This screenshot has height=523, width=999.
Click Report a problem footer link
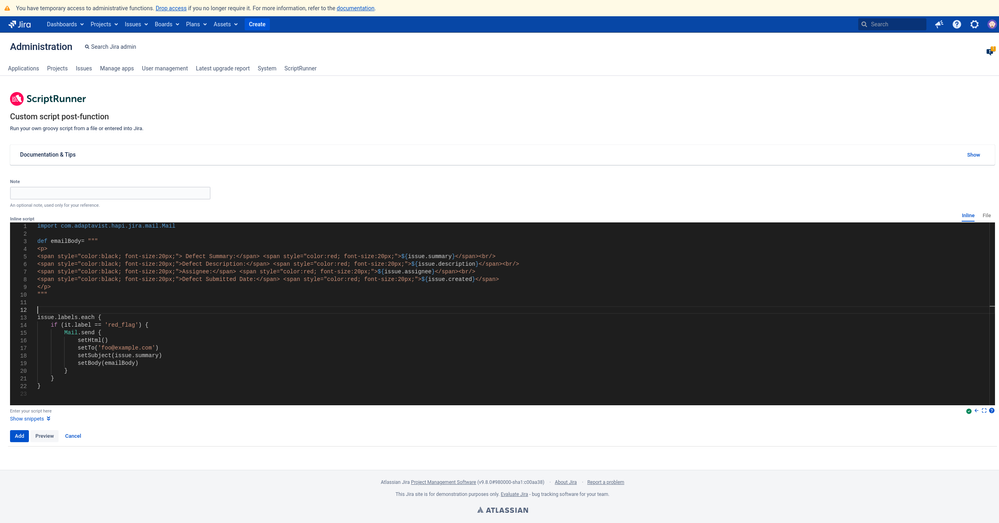click(605, 482)
